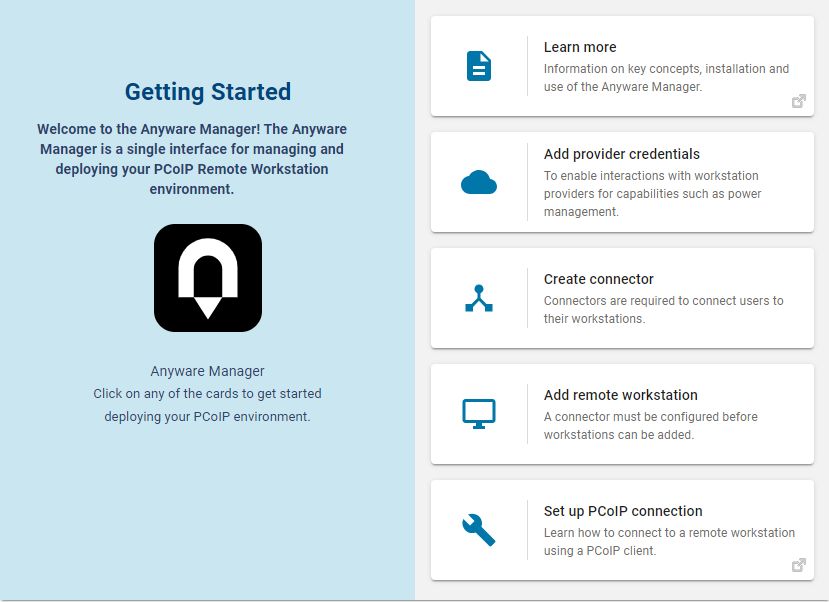Image resolution: width=829 pixels, height=602 pixels.
Task: Click description 'A connector must be configured before'
Action: tap(651, 425)
